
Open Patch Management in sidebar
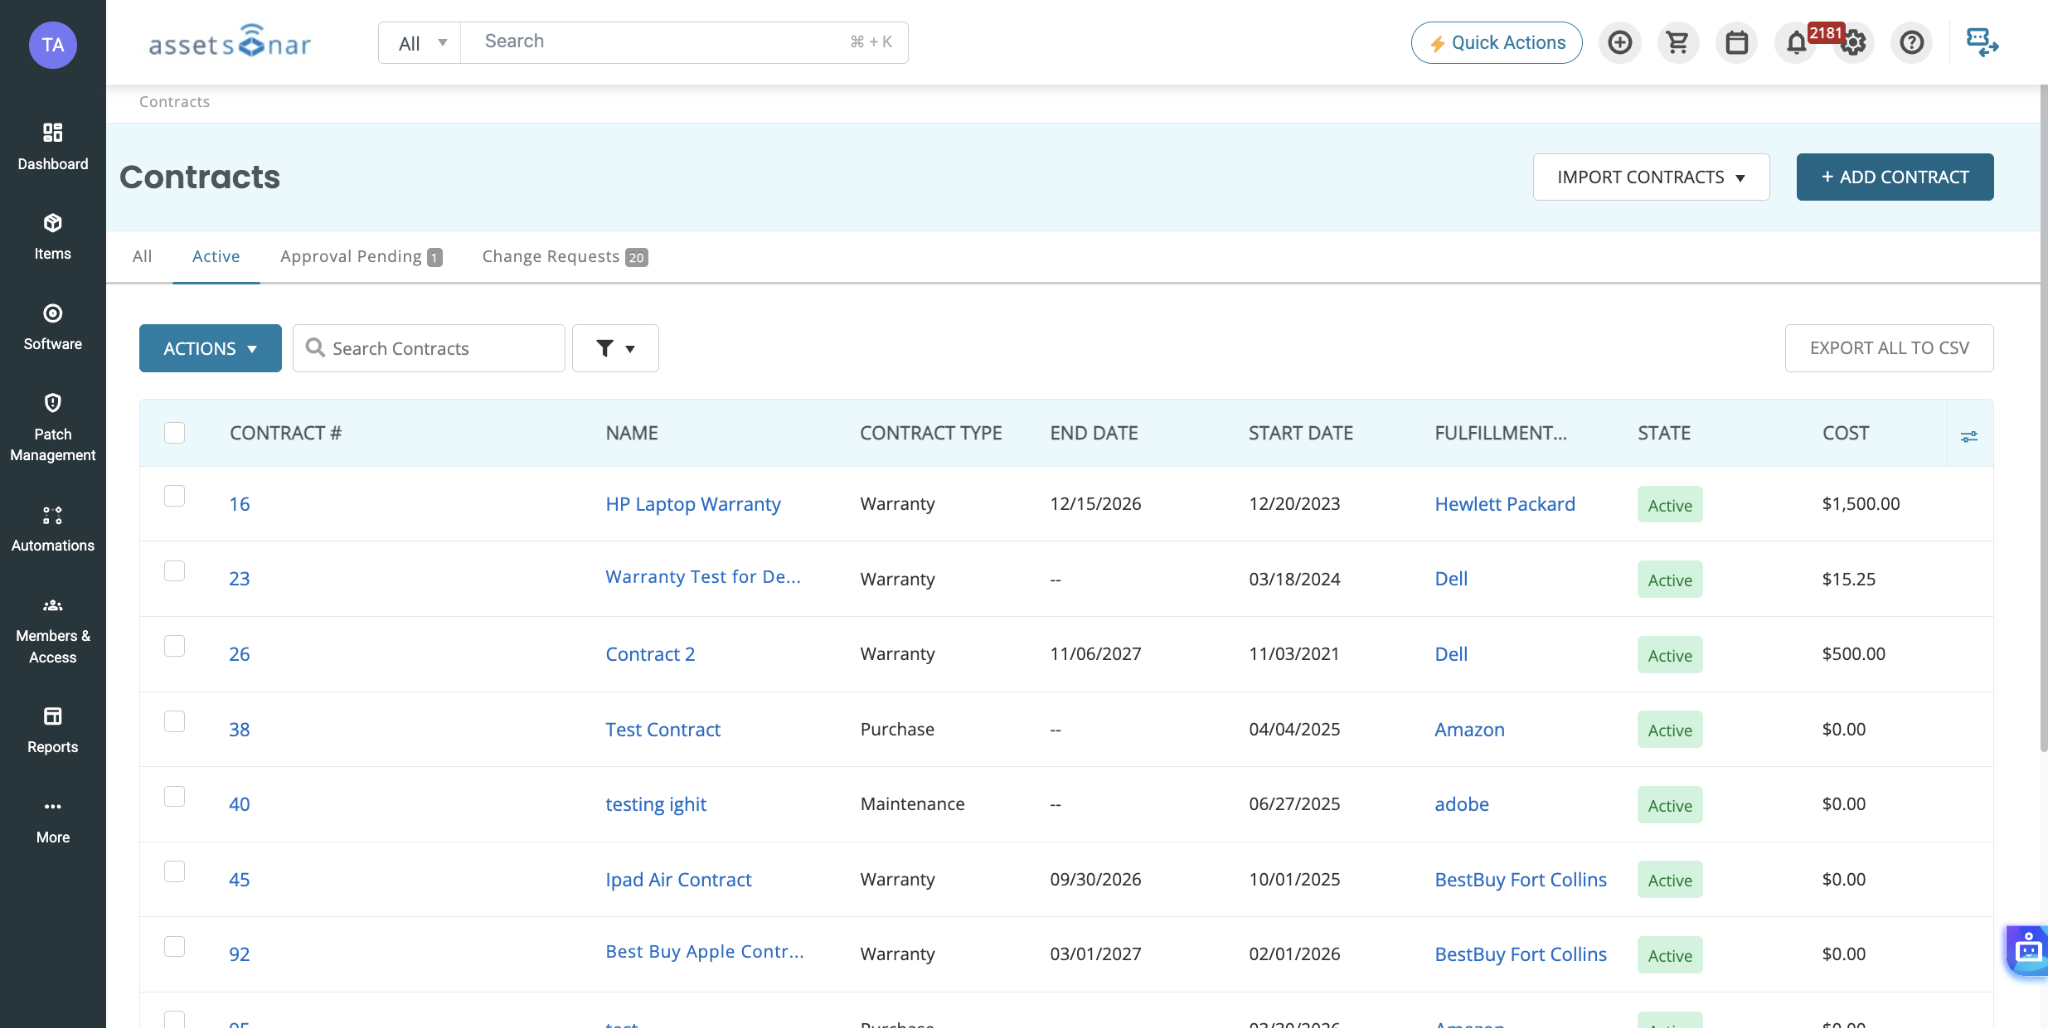[53, 428]
